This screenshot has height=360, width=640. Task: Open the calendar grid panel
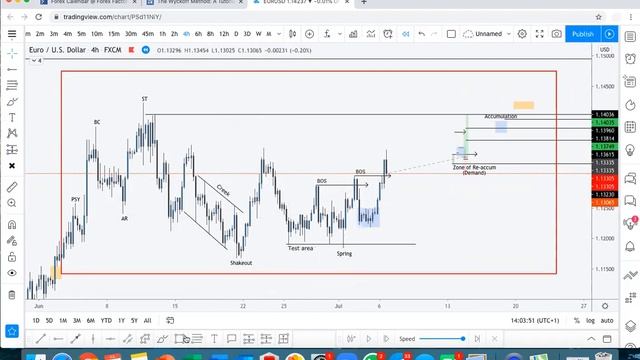click(x=630, y=127)
